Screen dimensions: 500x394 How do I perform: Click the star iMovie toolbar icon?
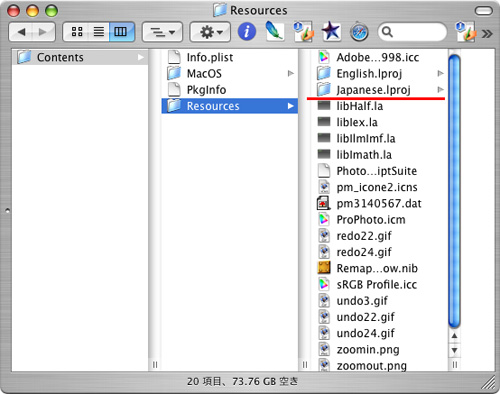pos(331,31)
